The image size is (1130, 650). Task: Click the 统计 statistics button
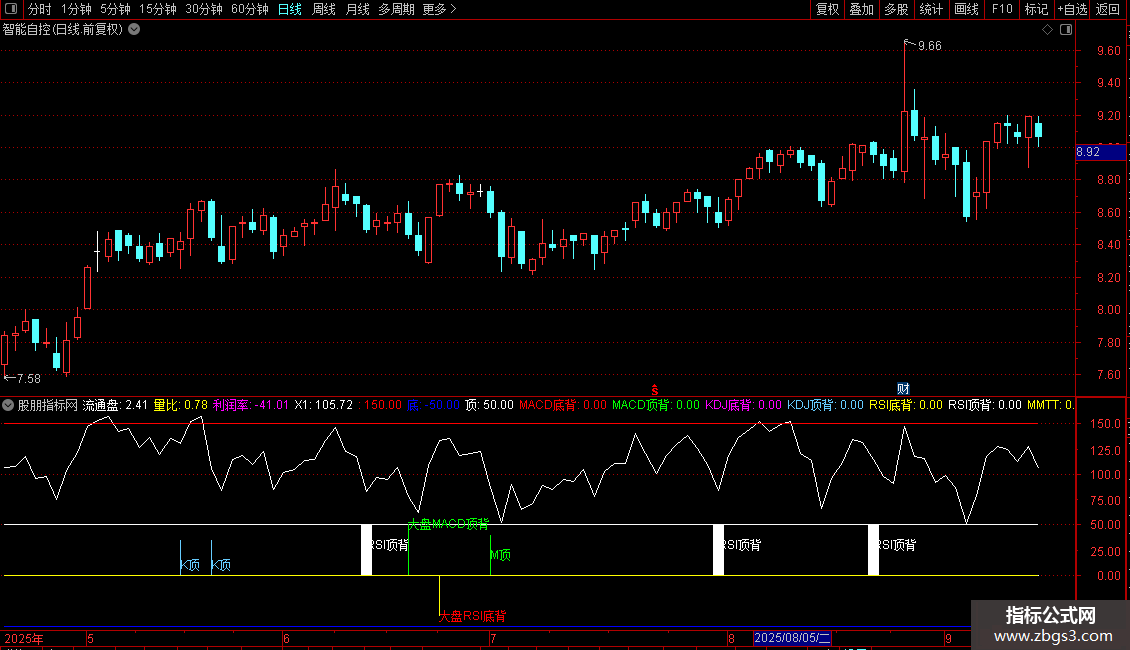(x=930, y=9)
